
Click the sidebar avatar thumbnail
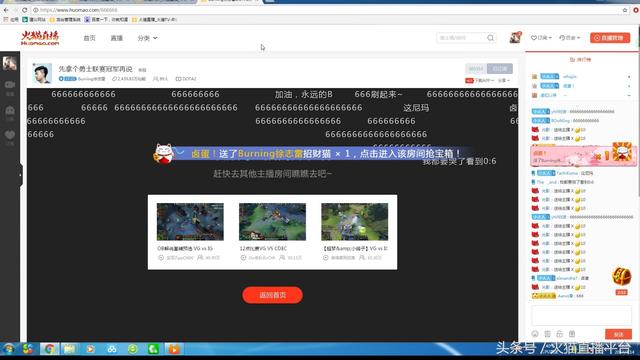[9, 63]
